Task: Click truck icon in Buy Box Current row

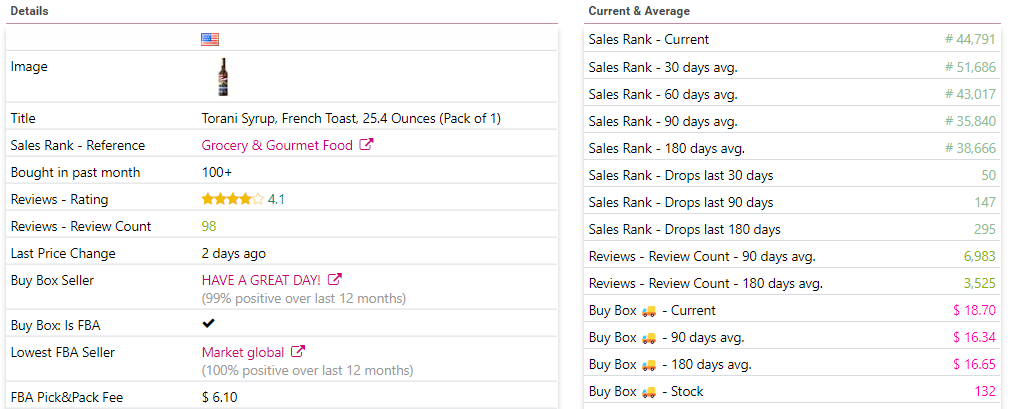Action: pos(649,311)
